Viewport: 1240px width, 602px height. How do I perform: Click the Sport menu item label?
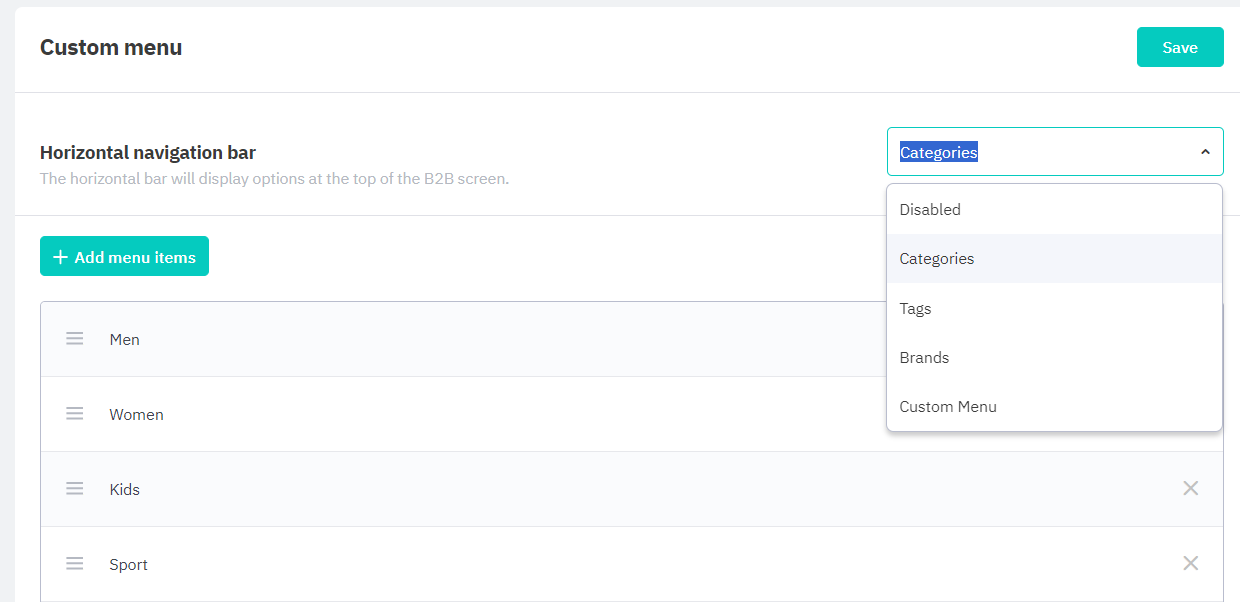click(x=129, y=565)
